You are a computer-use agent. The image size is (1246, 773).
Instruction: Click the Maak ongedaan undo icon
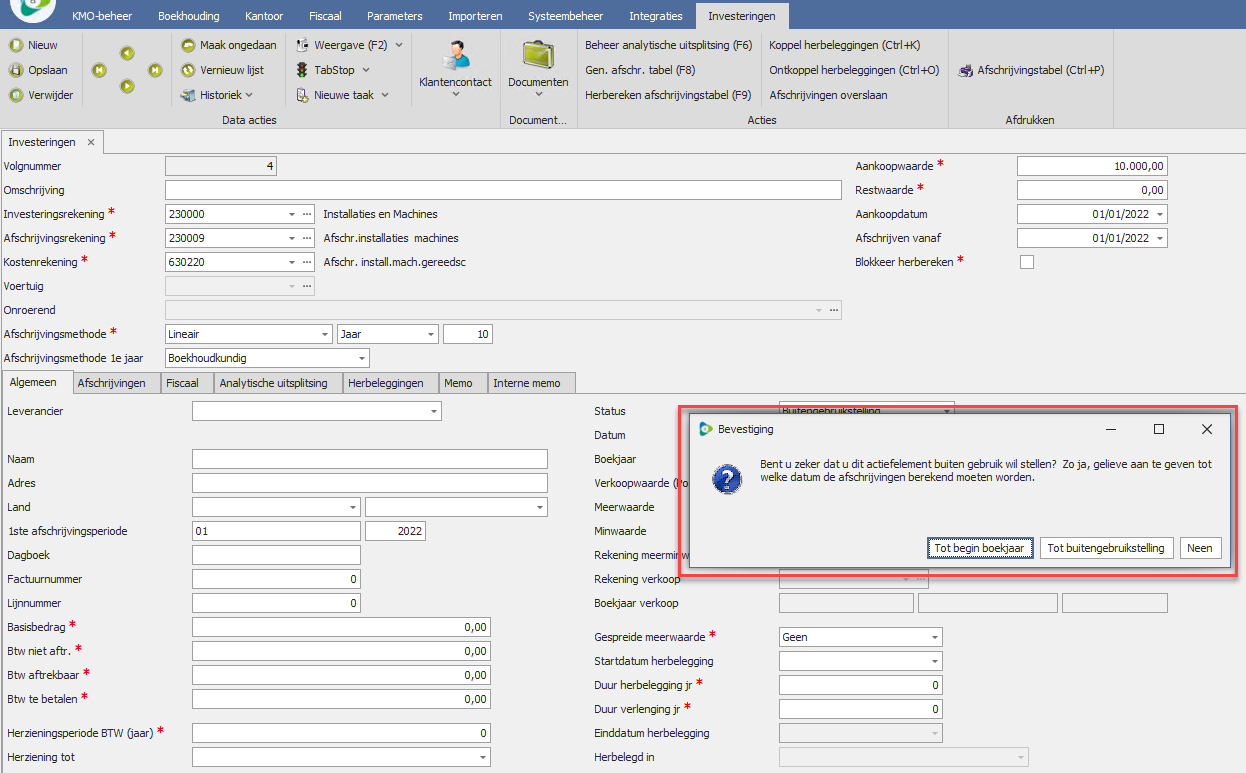point(189,45)
